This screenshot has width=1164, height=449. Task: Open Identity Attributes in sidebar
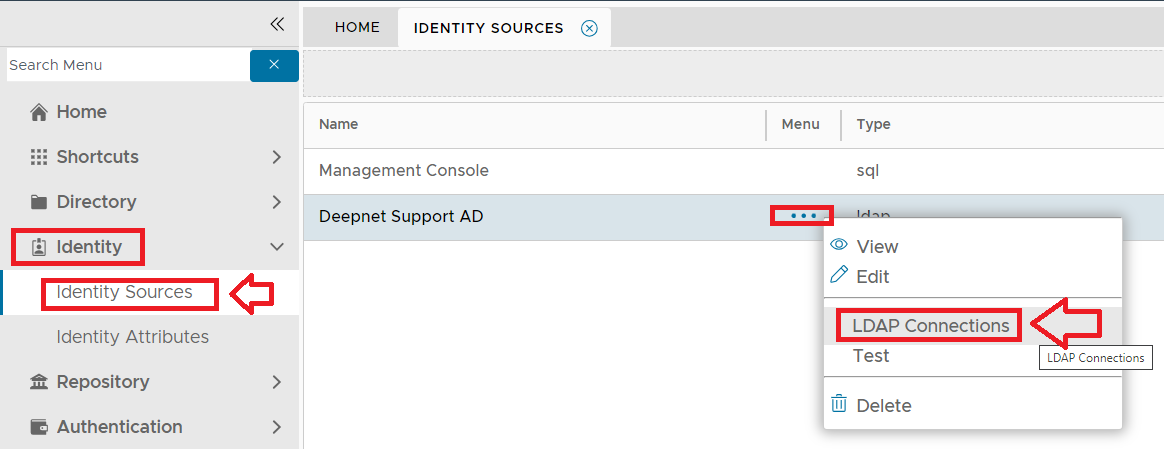tap(132, 337)
